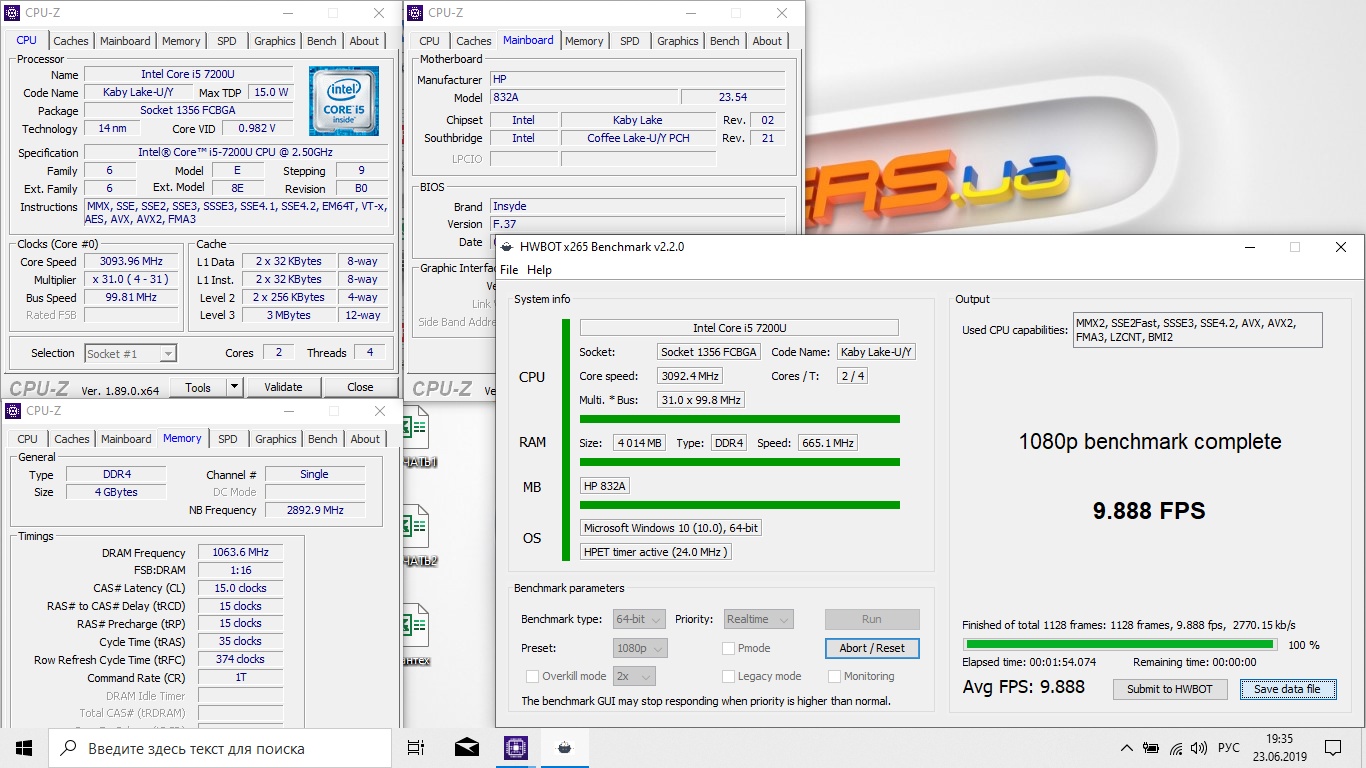
Task: Enable the Legacy mode checkbox
Action: 729,676
